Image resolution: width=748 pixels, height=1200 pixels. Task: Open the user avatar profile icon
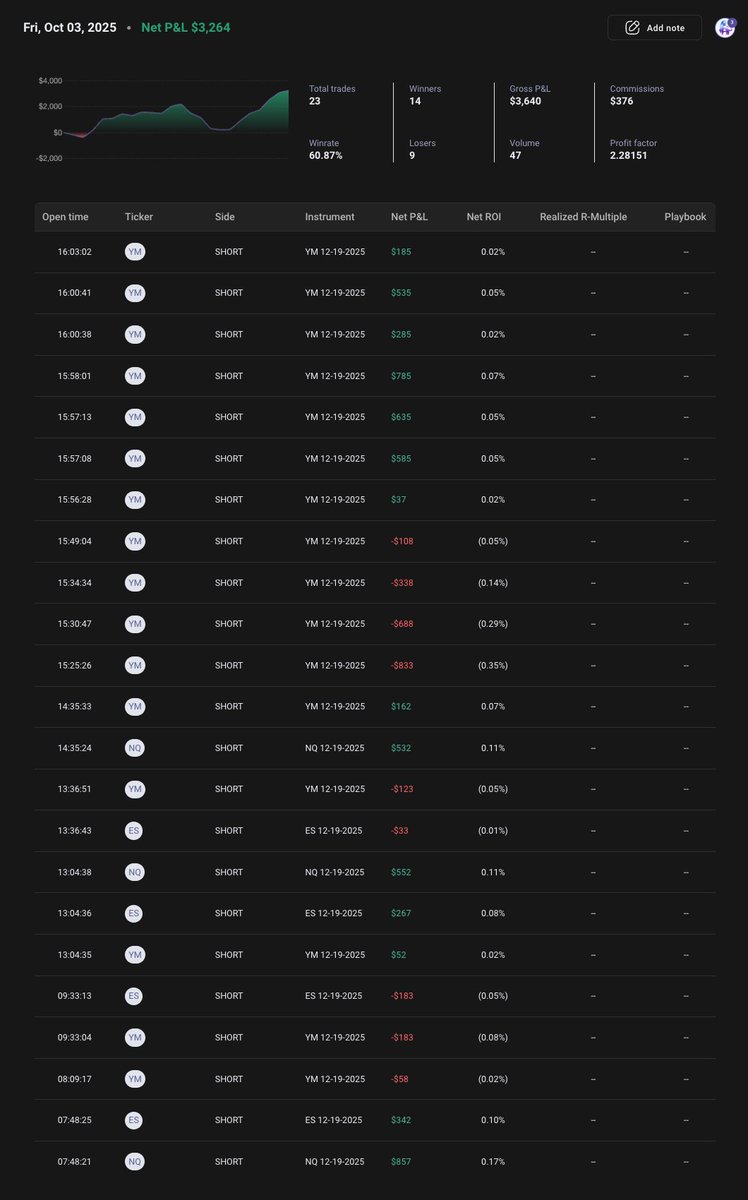[725, 28]
